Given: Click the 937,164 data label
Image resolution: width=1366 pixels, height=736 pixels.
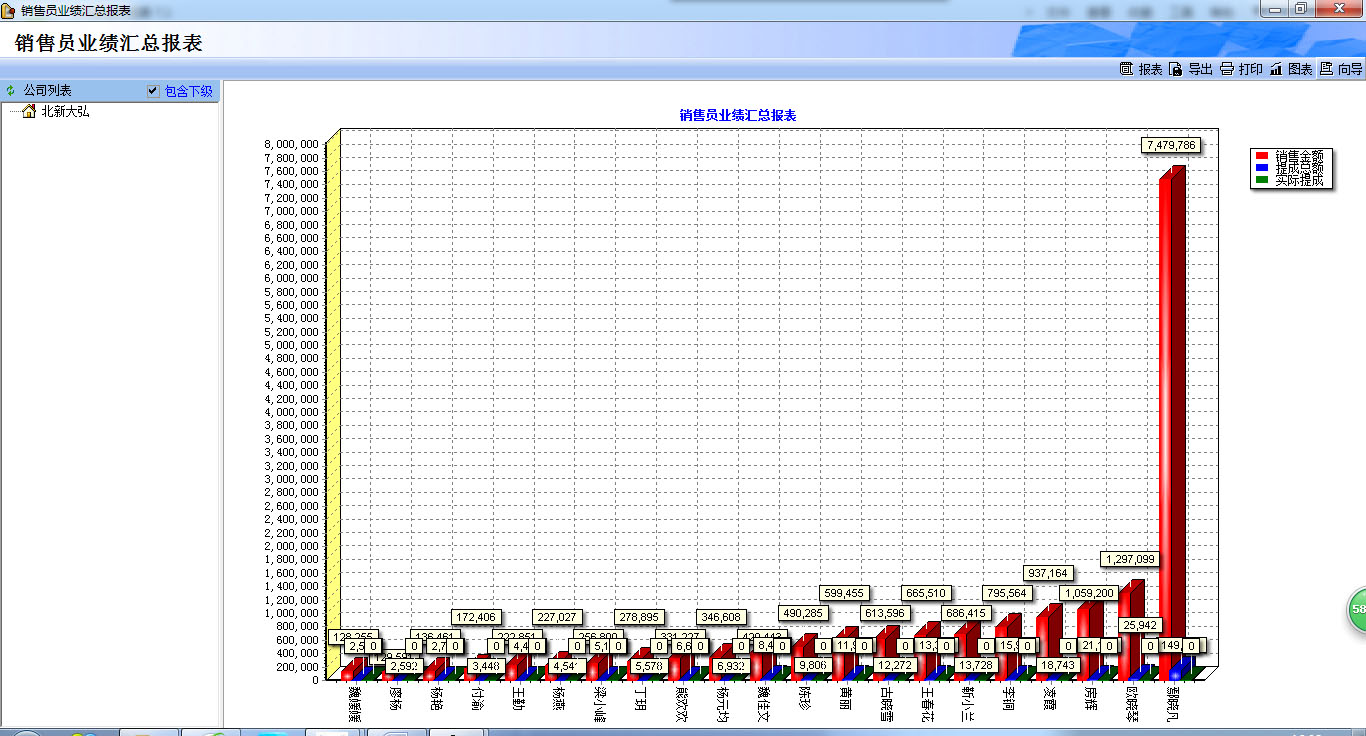Looking at the screenshot, I should (x=1047, y=573).
